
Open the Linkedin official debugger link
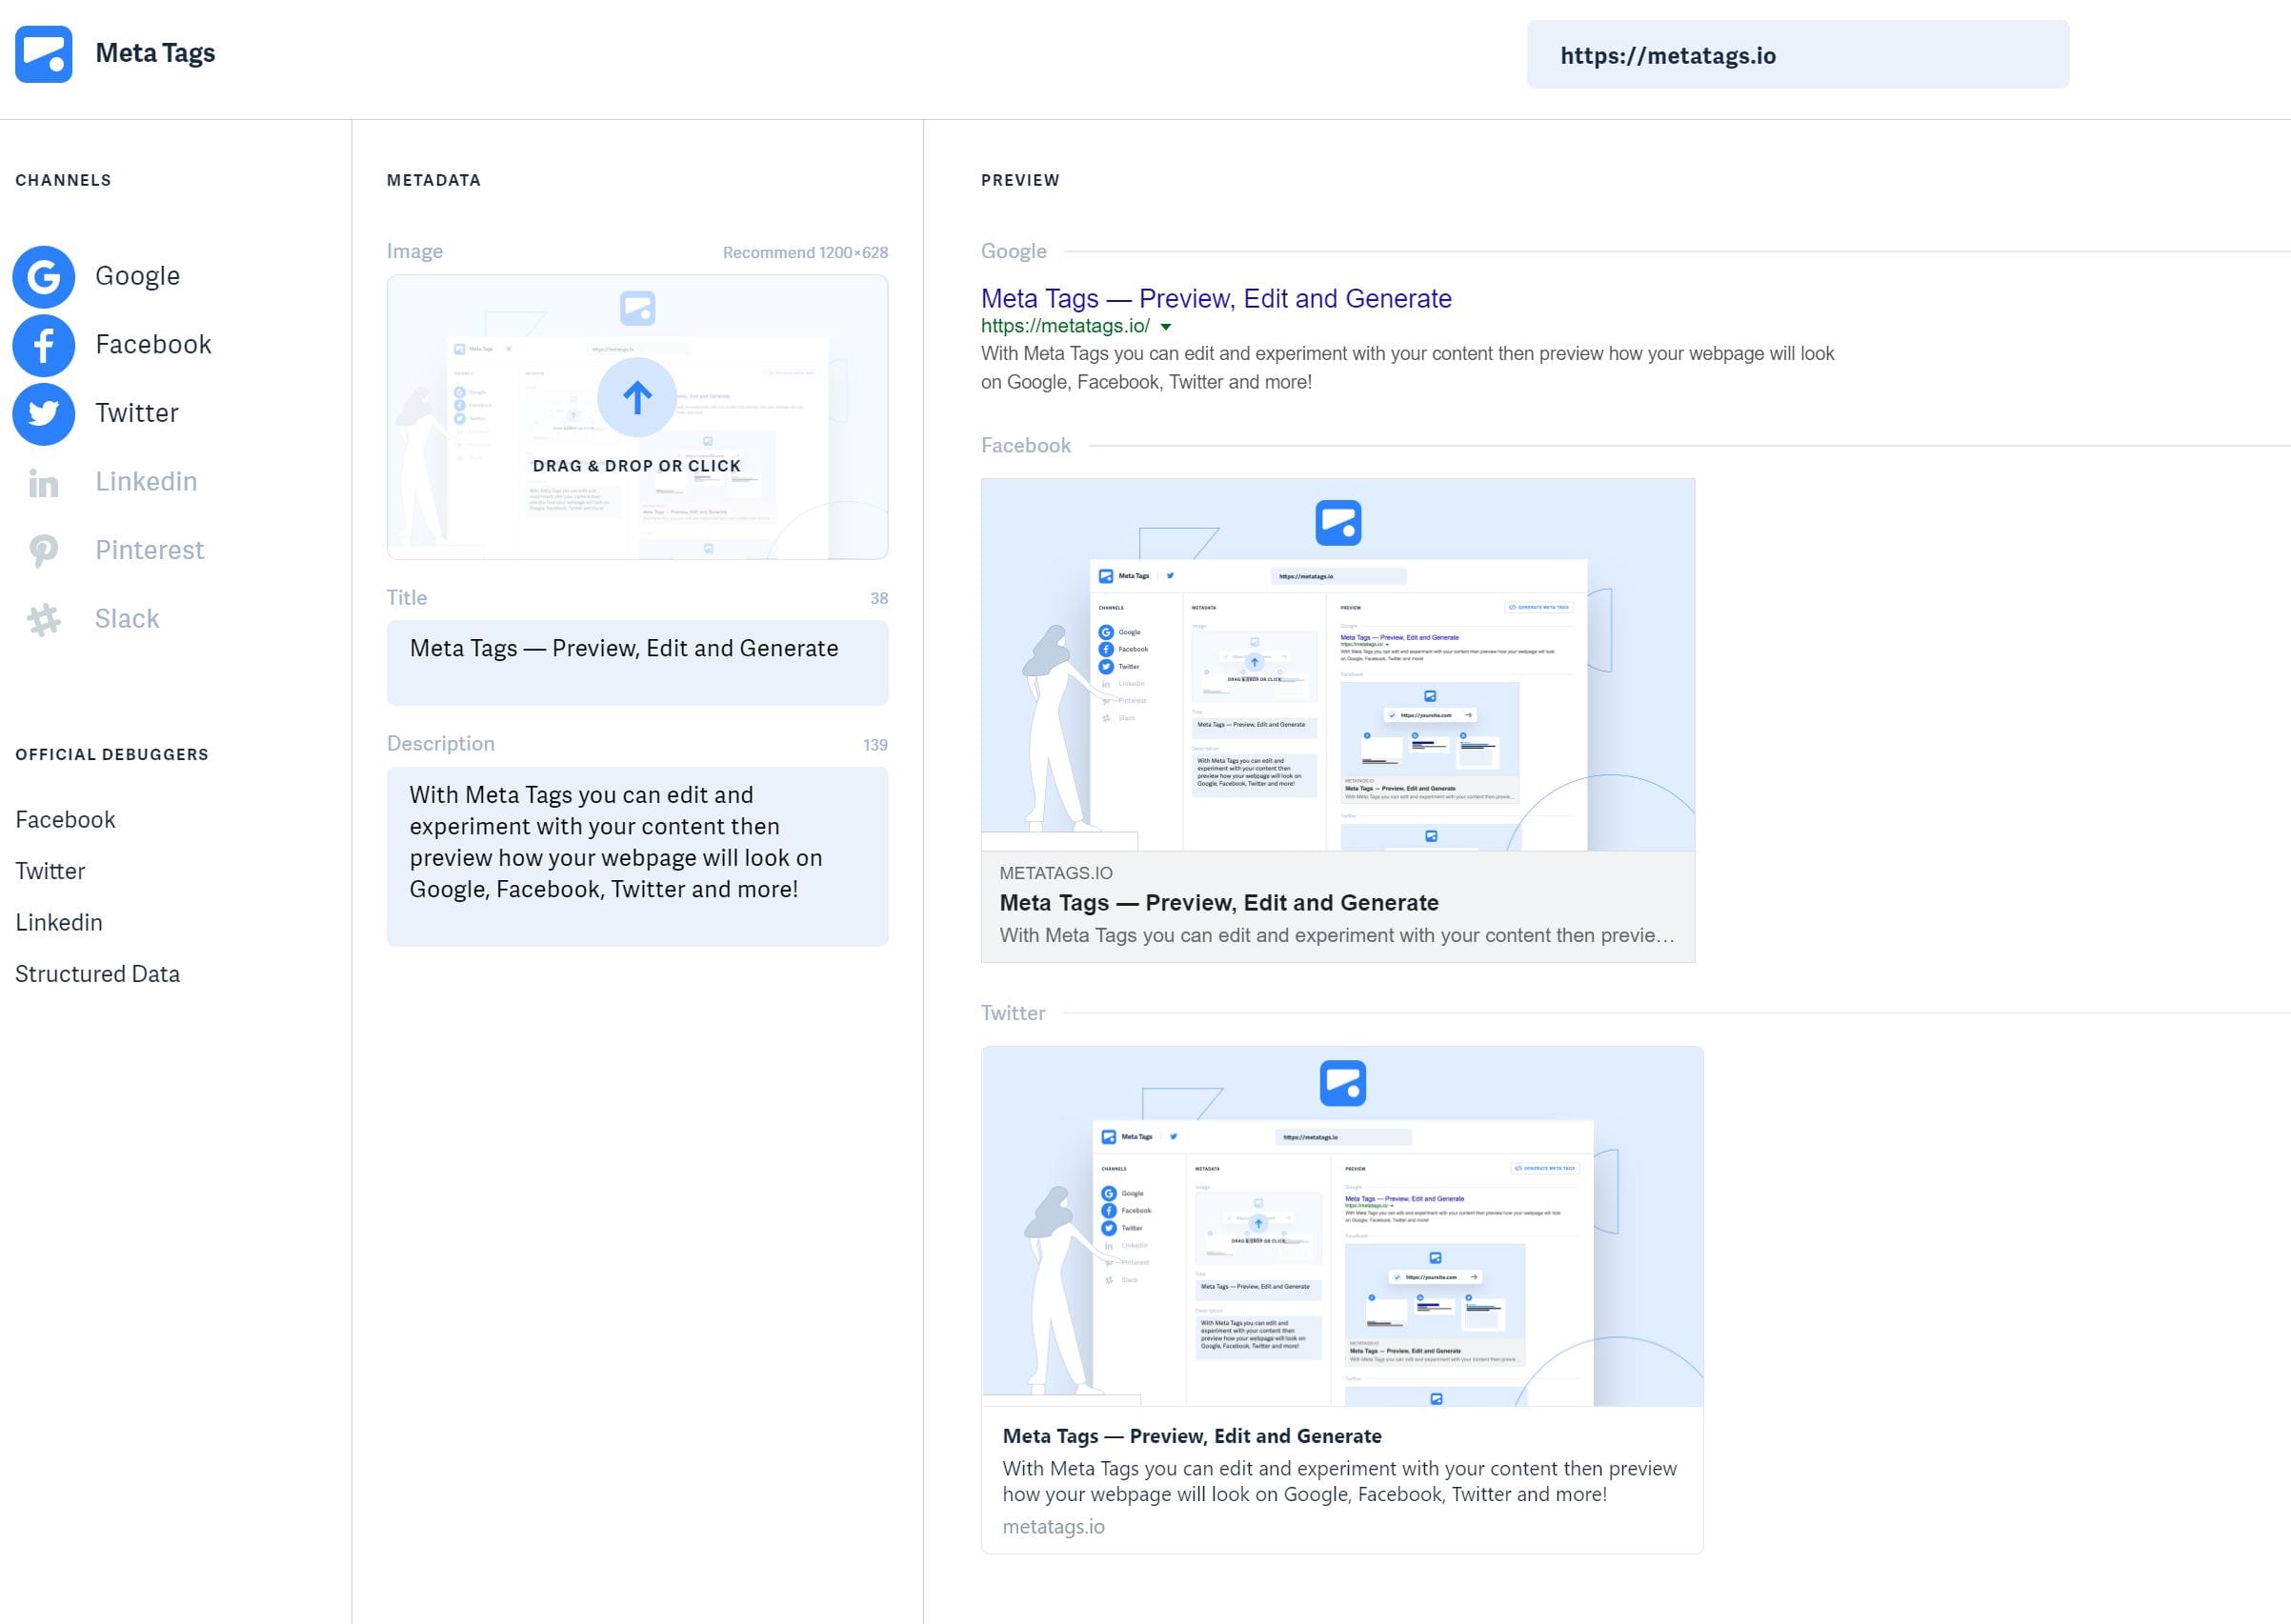59,922
